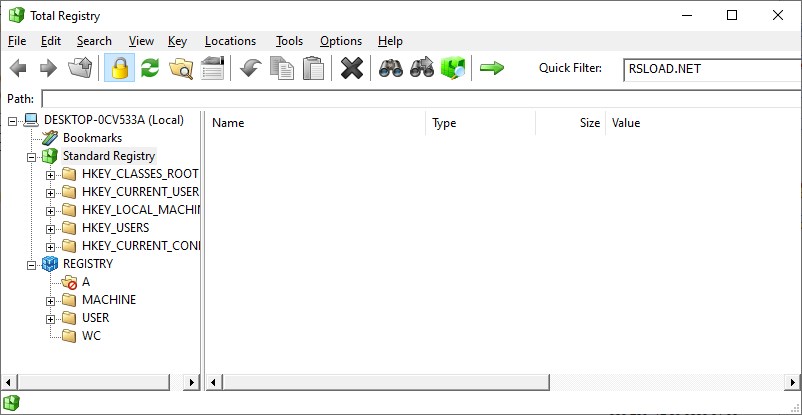Click the Bookmarks pencil icon

50,138
